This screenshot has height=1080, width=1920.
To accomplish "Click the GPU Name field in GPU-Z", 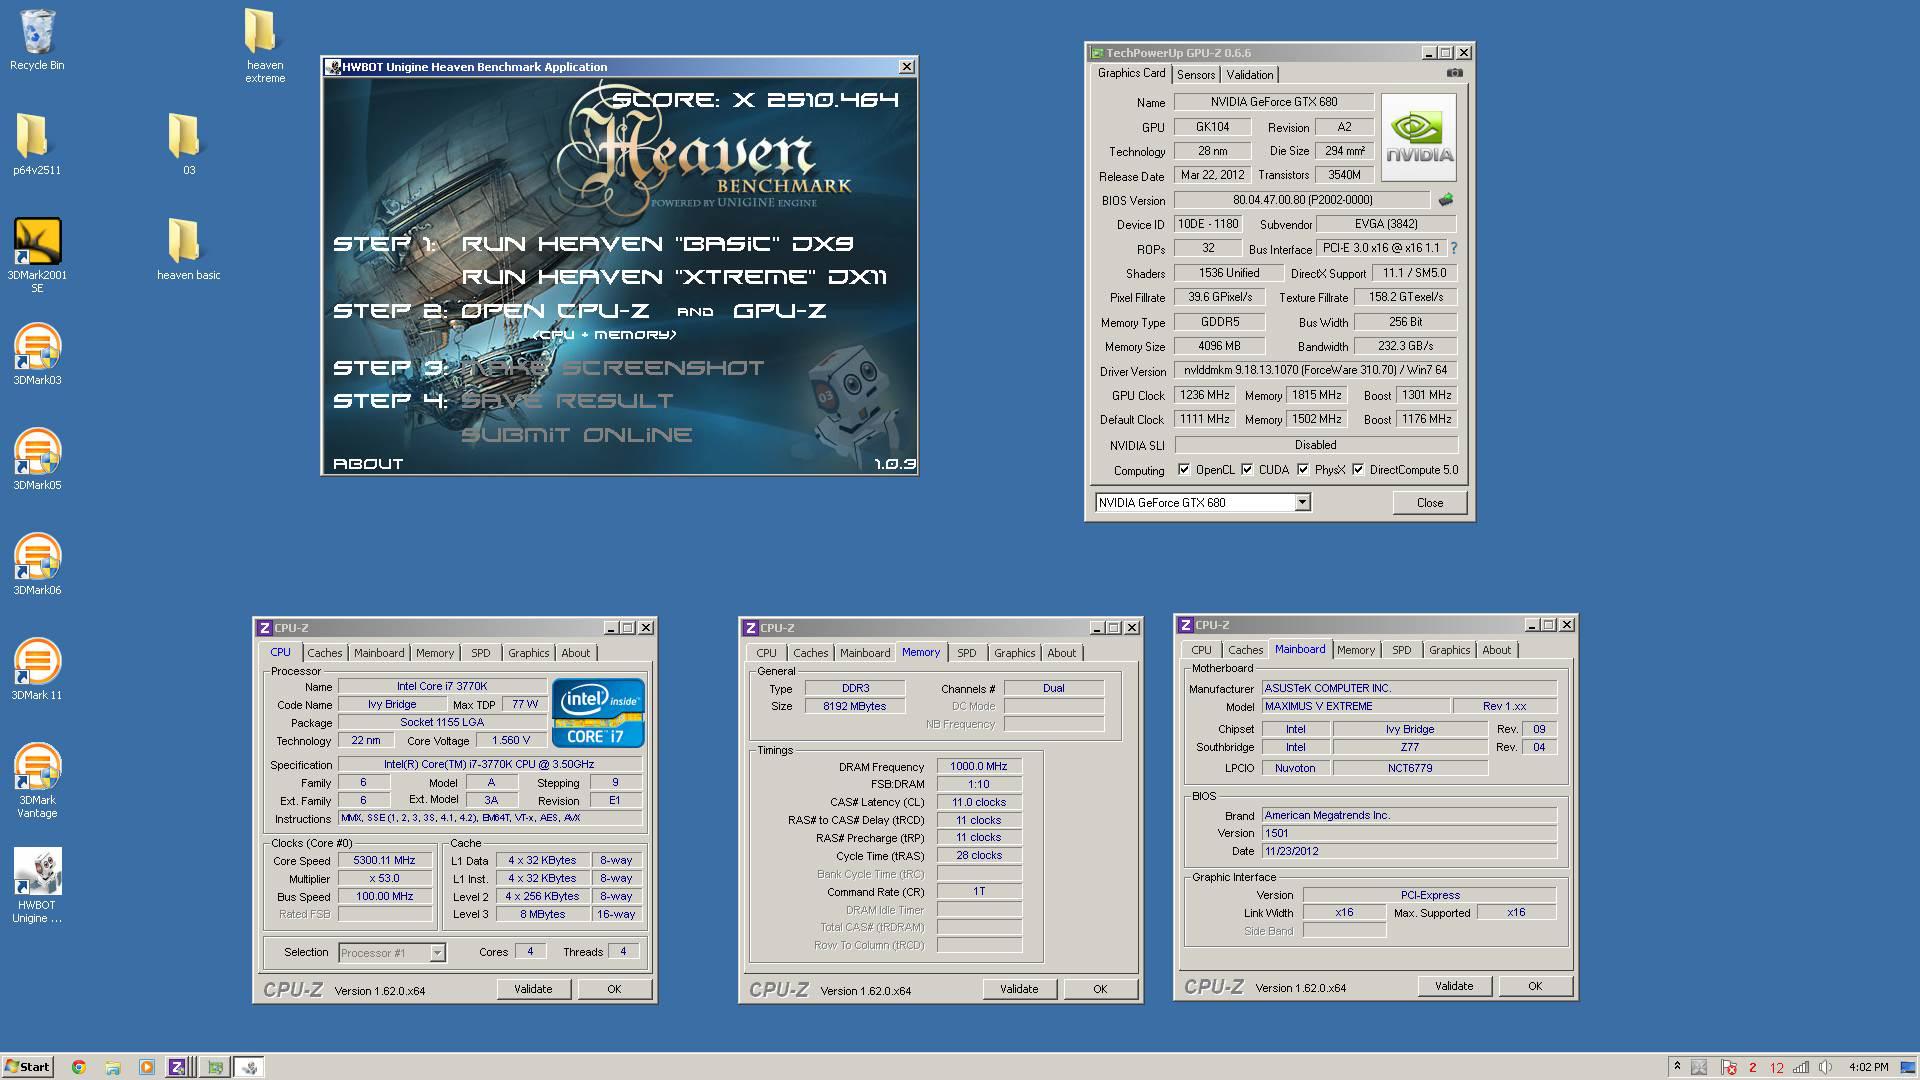I will (1273, 102).
